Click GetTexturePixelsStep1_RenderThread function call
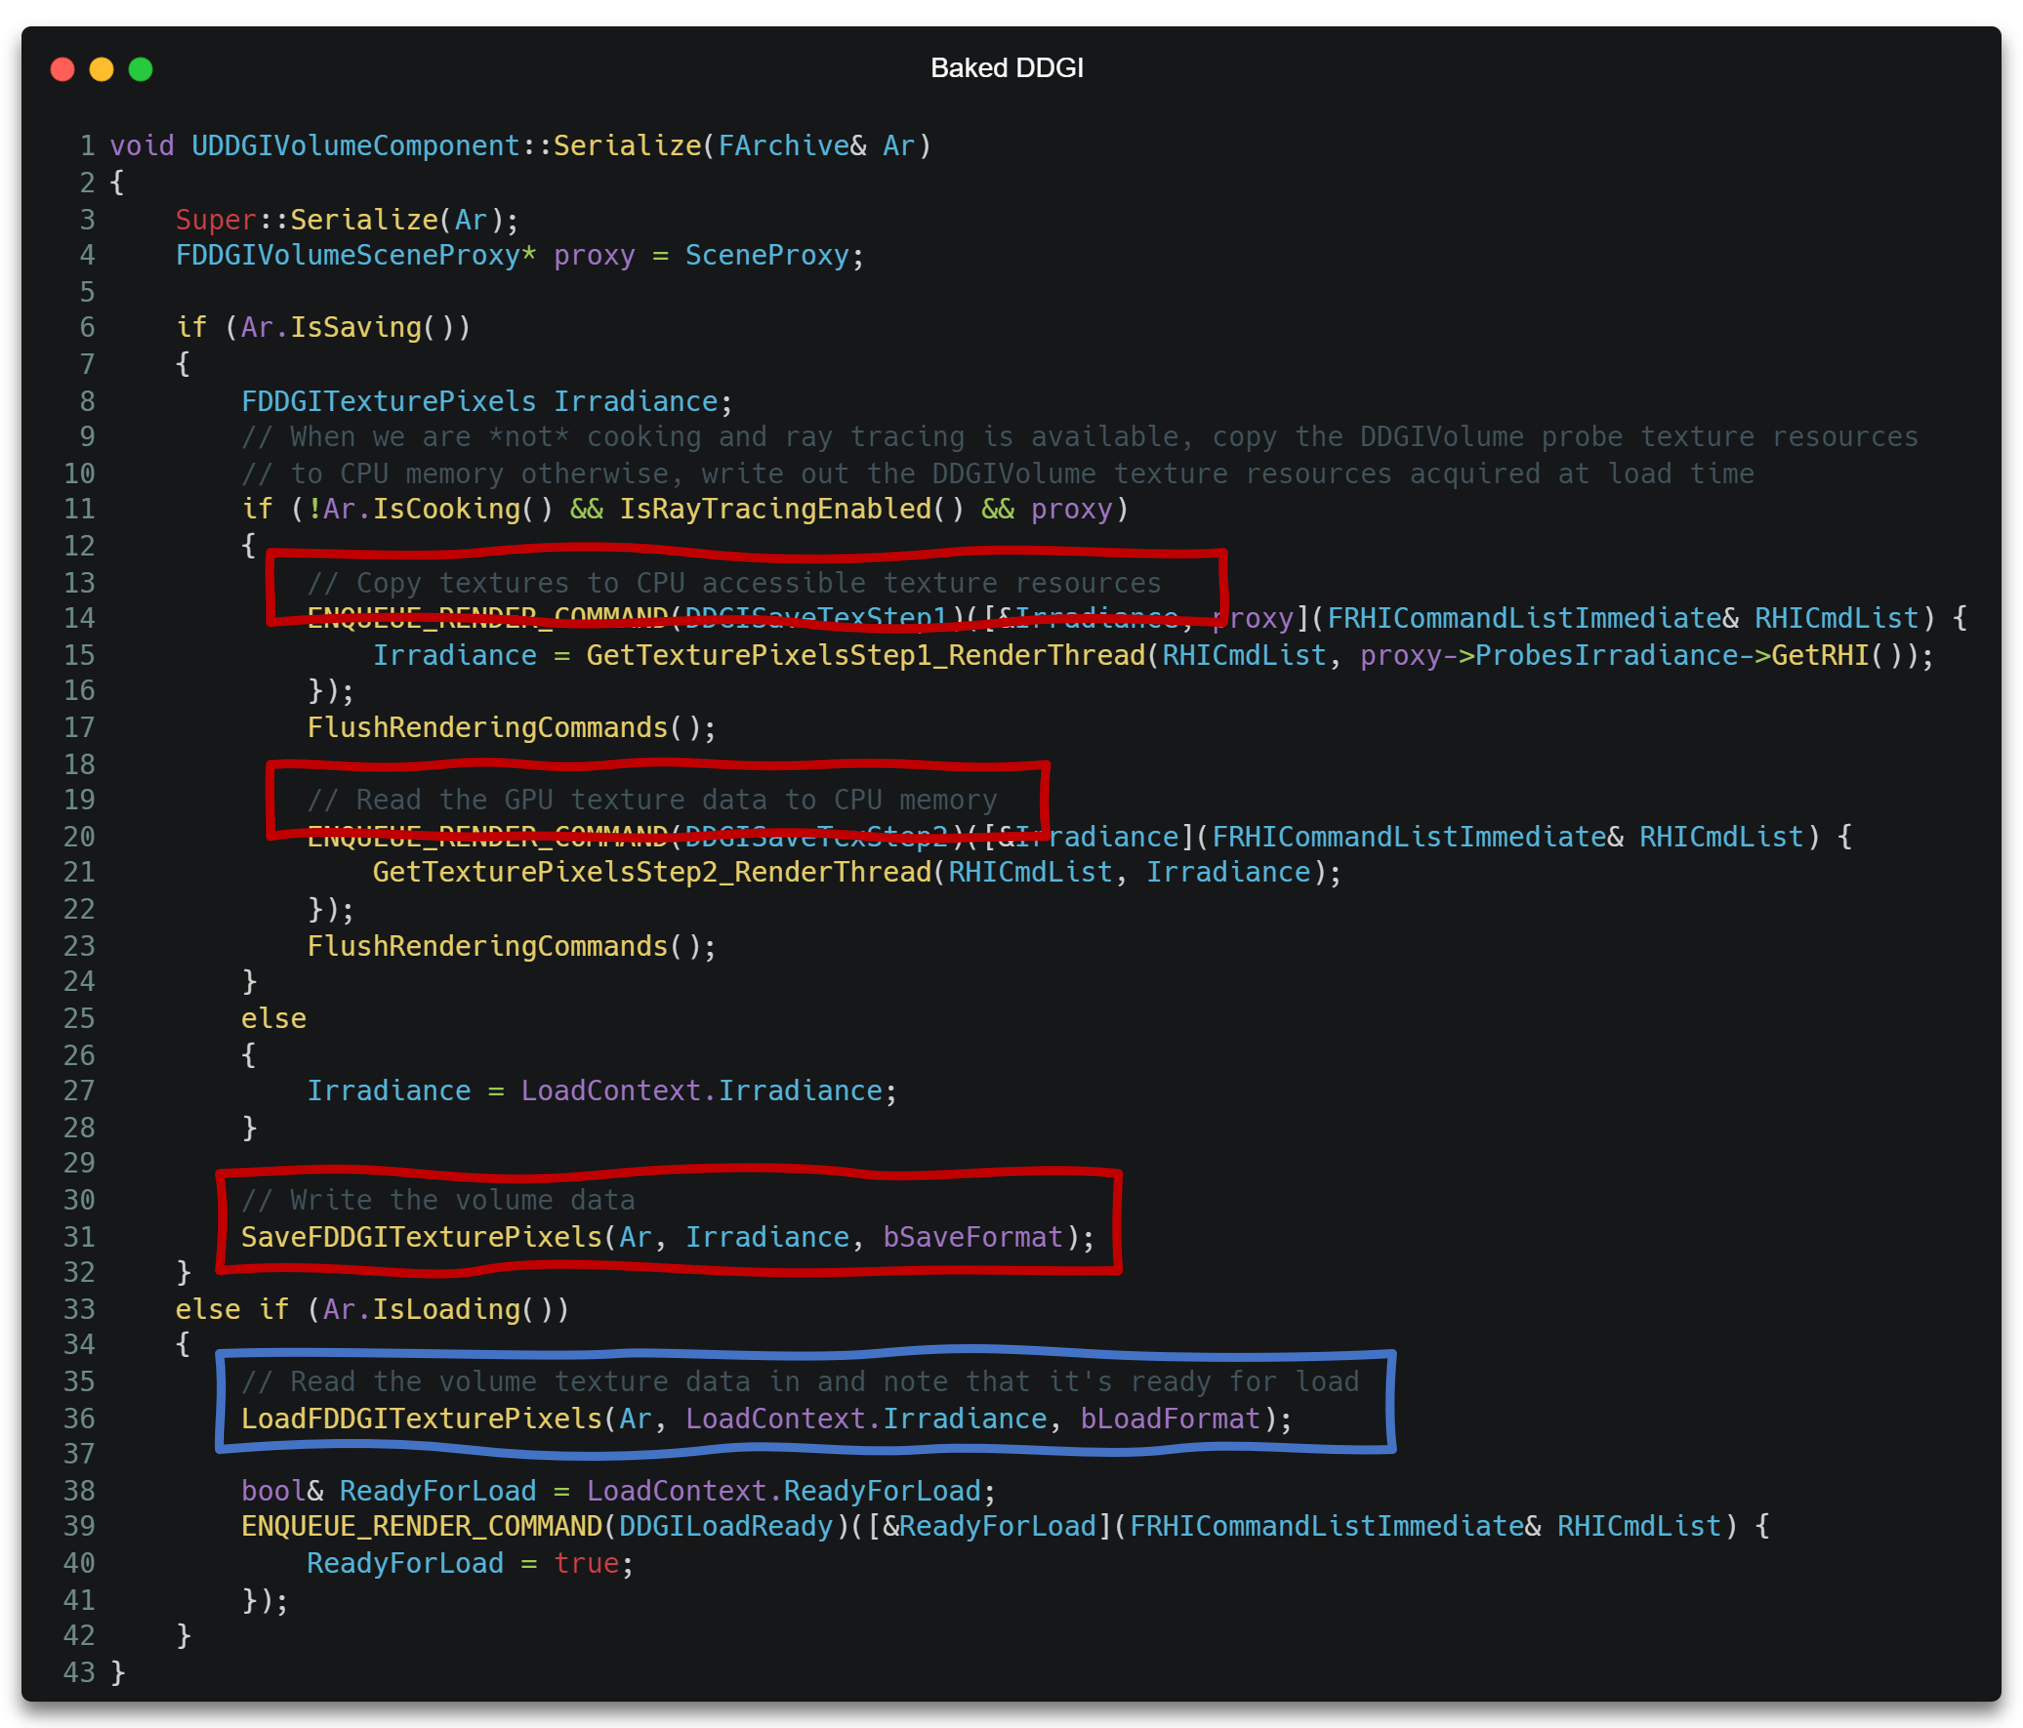 point(865,656)
